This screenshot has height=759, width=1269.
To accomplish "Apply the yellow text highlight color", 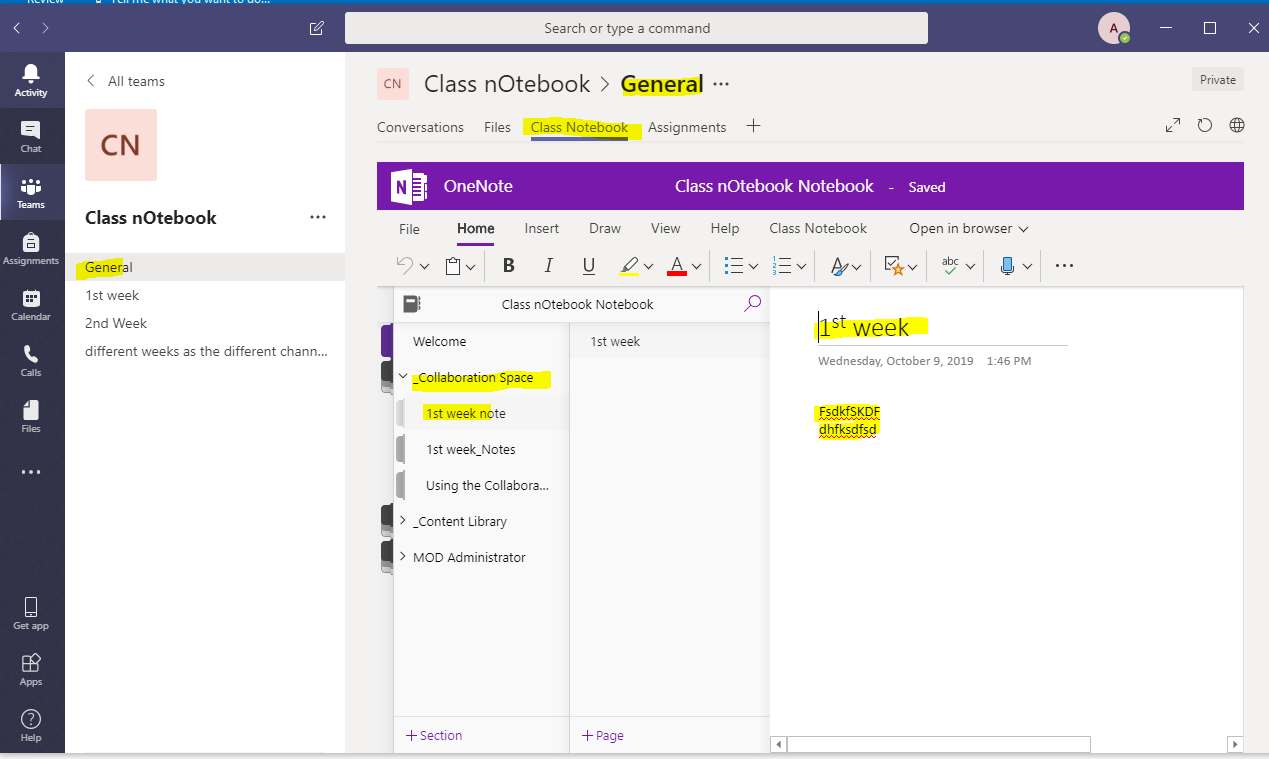I will (628, 266).
